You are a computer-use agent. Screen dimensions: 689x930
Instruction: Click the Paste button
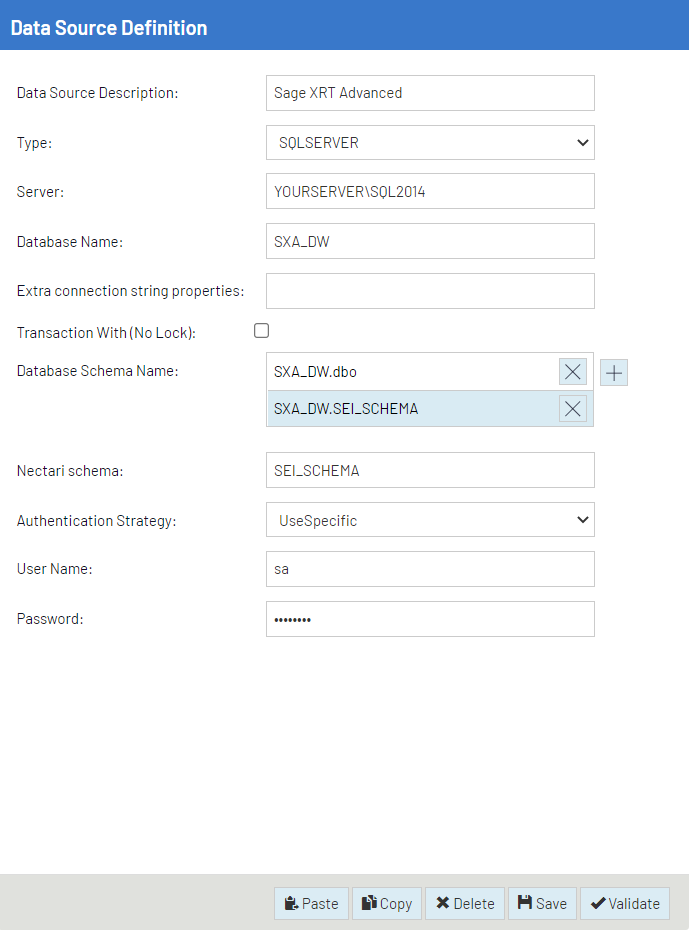pyautogui.click(x=311, y=903)
